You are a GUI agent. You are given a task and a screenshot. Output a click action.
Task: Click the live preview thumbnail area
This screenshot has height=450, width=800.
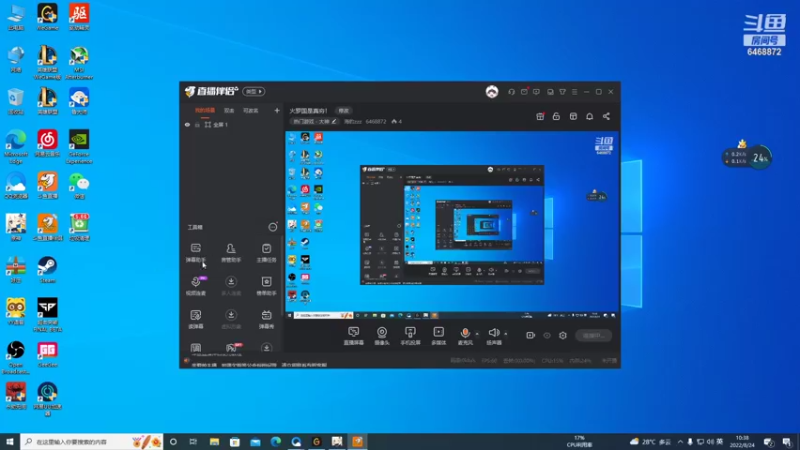[x=452, y=224]
